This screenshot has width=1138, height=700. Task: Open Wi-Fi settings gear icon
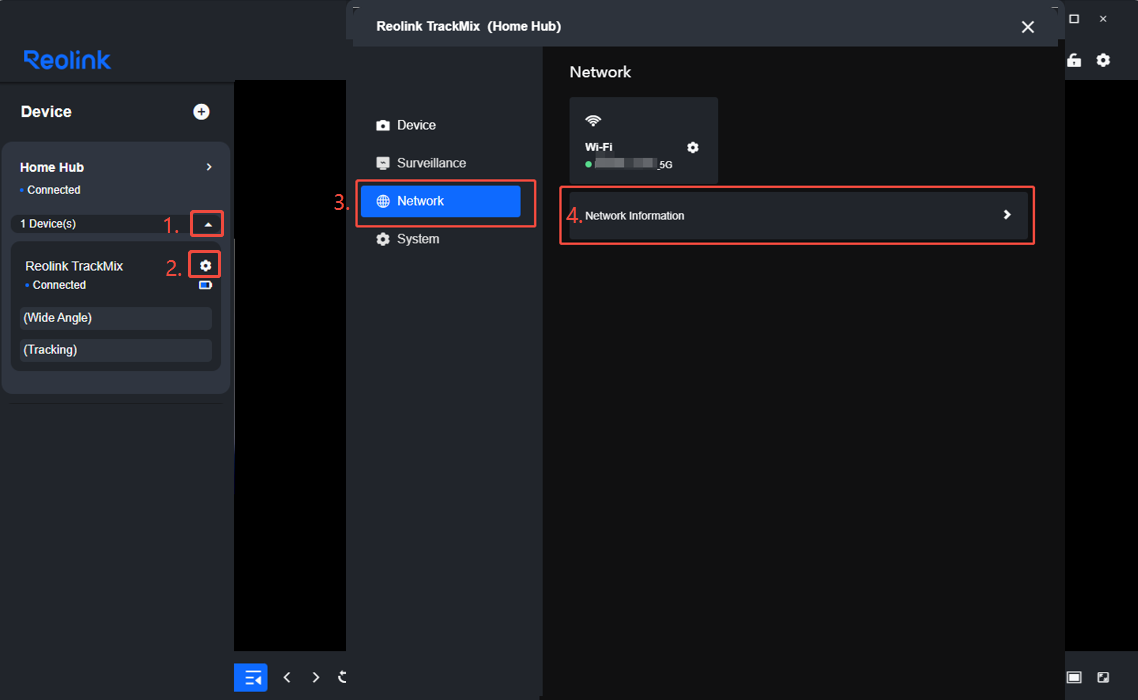693,147
